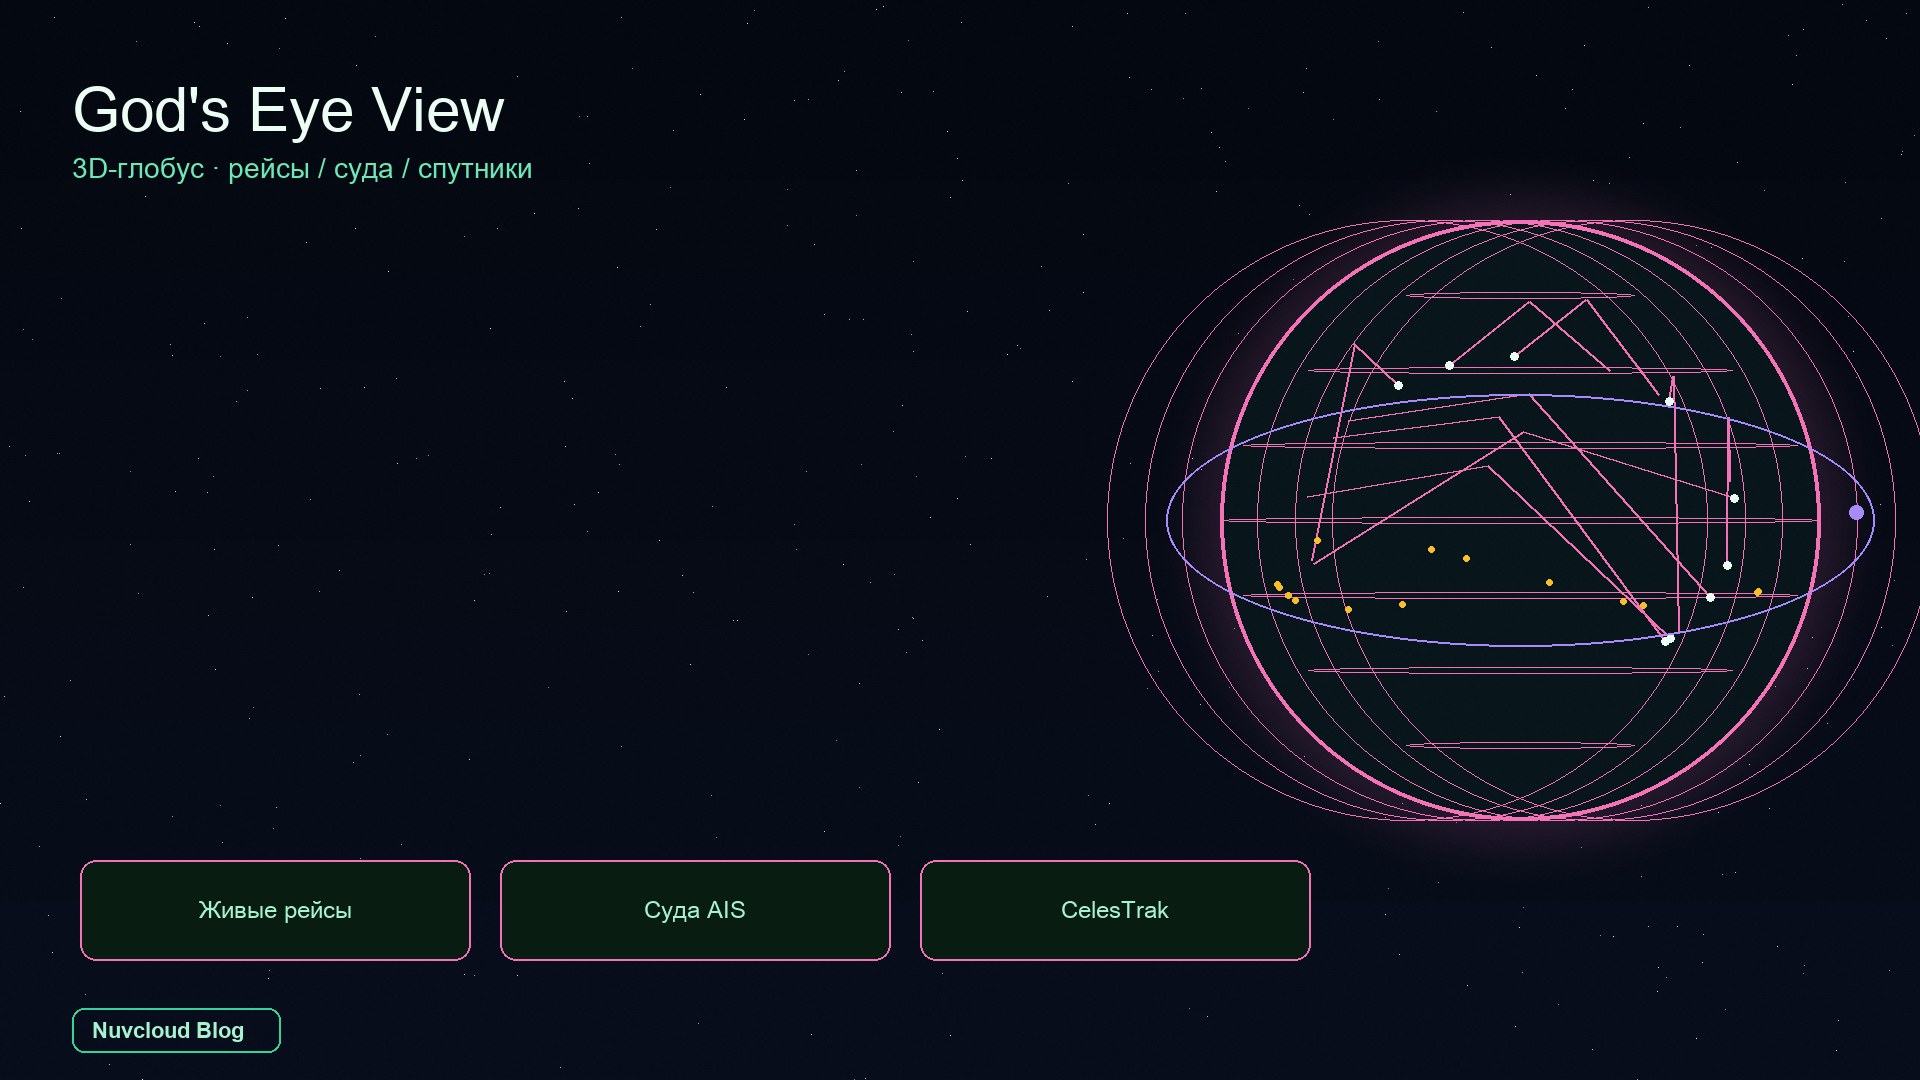Screen dimensions: 1920x1080
Task: Open the Живые рейсы card
Action: 275,910
